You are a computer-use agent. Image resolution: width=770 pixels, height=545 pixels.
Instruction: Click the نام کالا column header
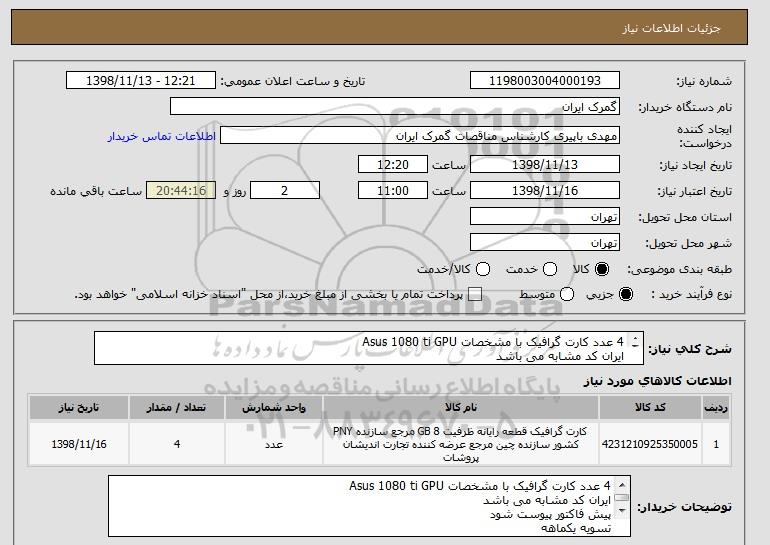coord(461,408)
